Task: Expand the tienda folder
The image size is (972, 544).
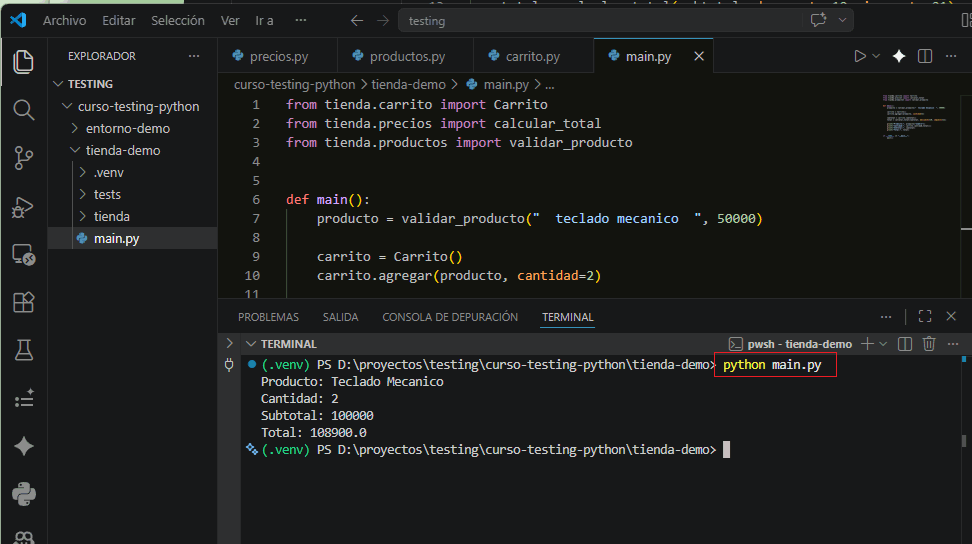Action: click(x=83, y=216)
